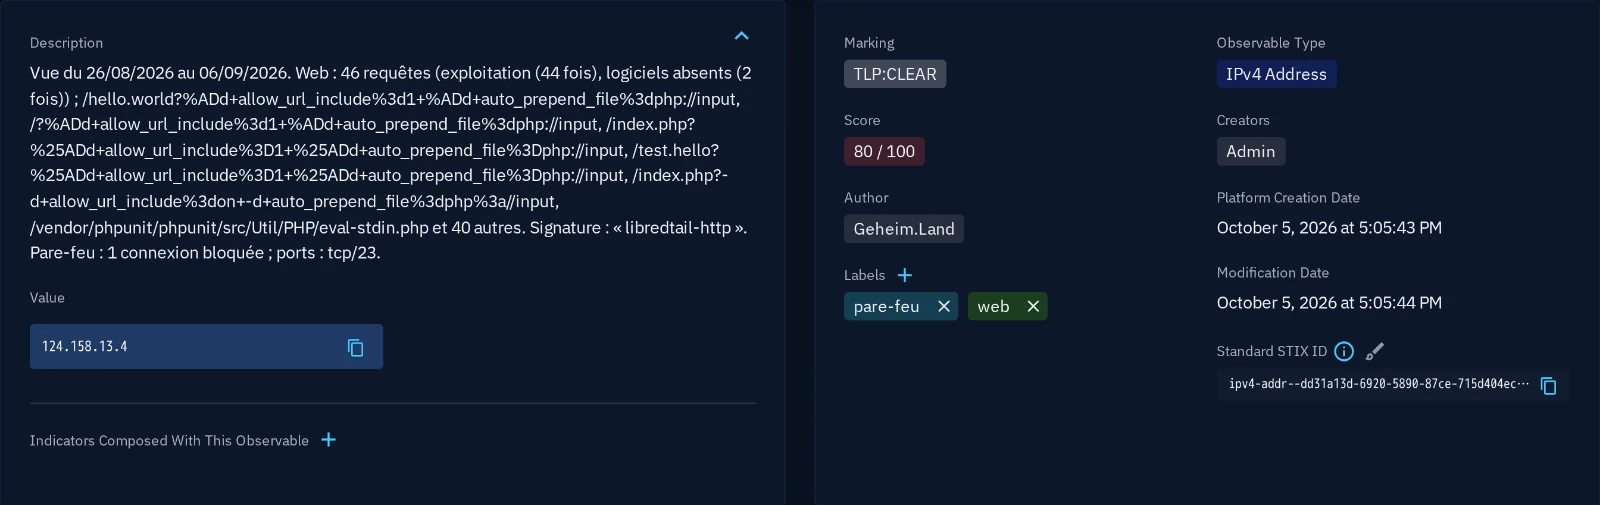Screen dimensions: 1600x505
Task: Copy the 124.158.13.4 value
Action: [x=355, y=347]
